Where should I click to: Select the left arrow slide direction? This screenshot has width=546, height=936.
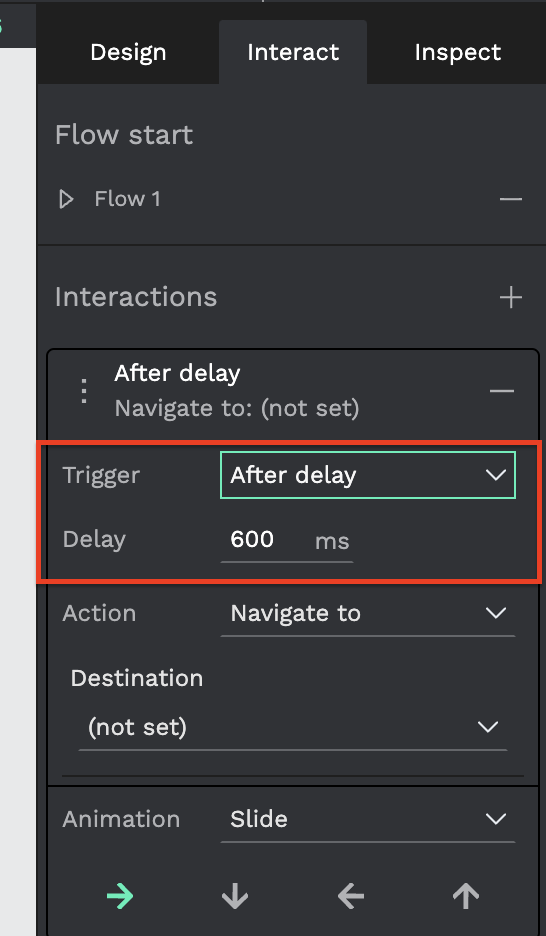351,896
